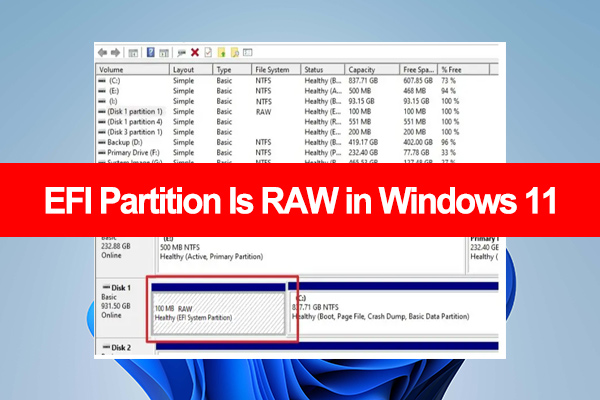Sort by the File System column header
Screen dimensions: 600x400
(276, 70)
